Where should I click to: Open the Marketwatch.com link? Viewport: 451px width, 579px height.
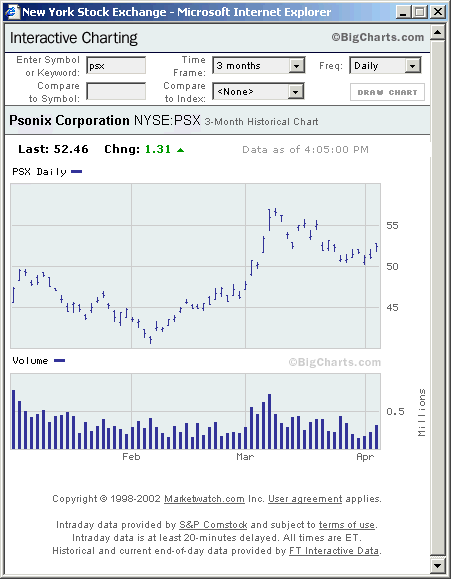pyautogui.click(x=204, y=499)
